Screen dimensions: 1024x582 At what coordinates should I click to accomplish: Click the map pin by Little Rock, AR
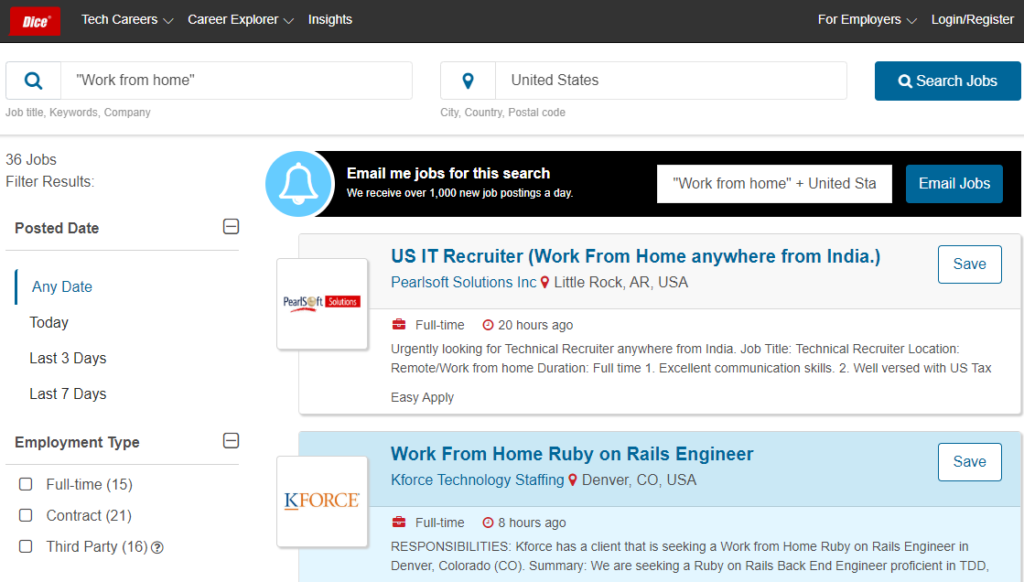tap(545, 283)
